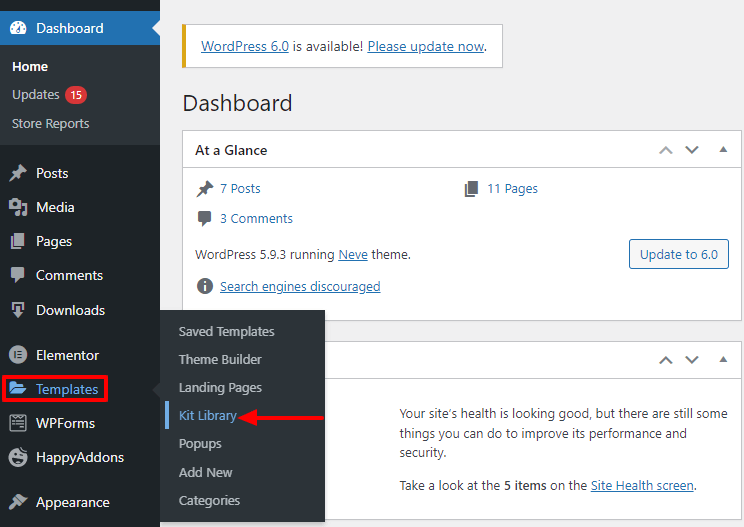The image size is (744, 527).
Task: Click the Neve theme link
Action: click(x=353, y=255)
